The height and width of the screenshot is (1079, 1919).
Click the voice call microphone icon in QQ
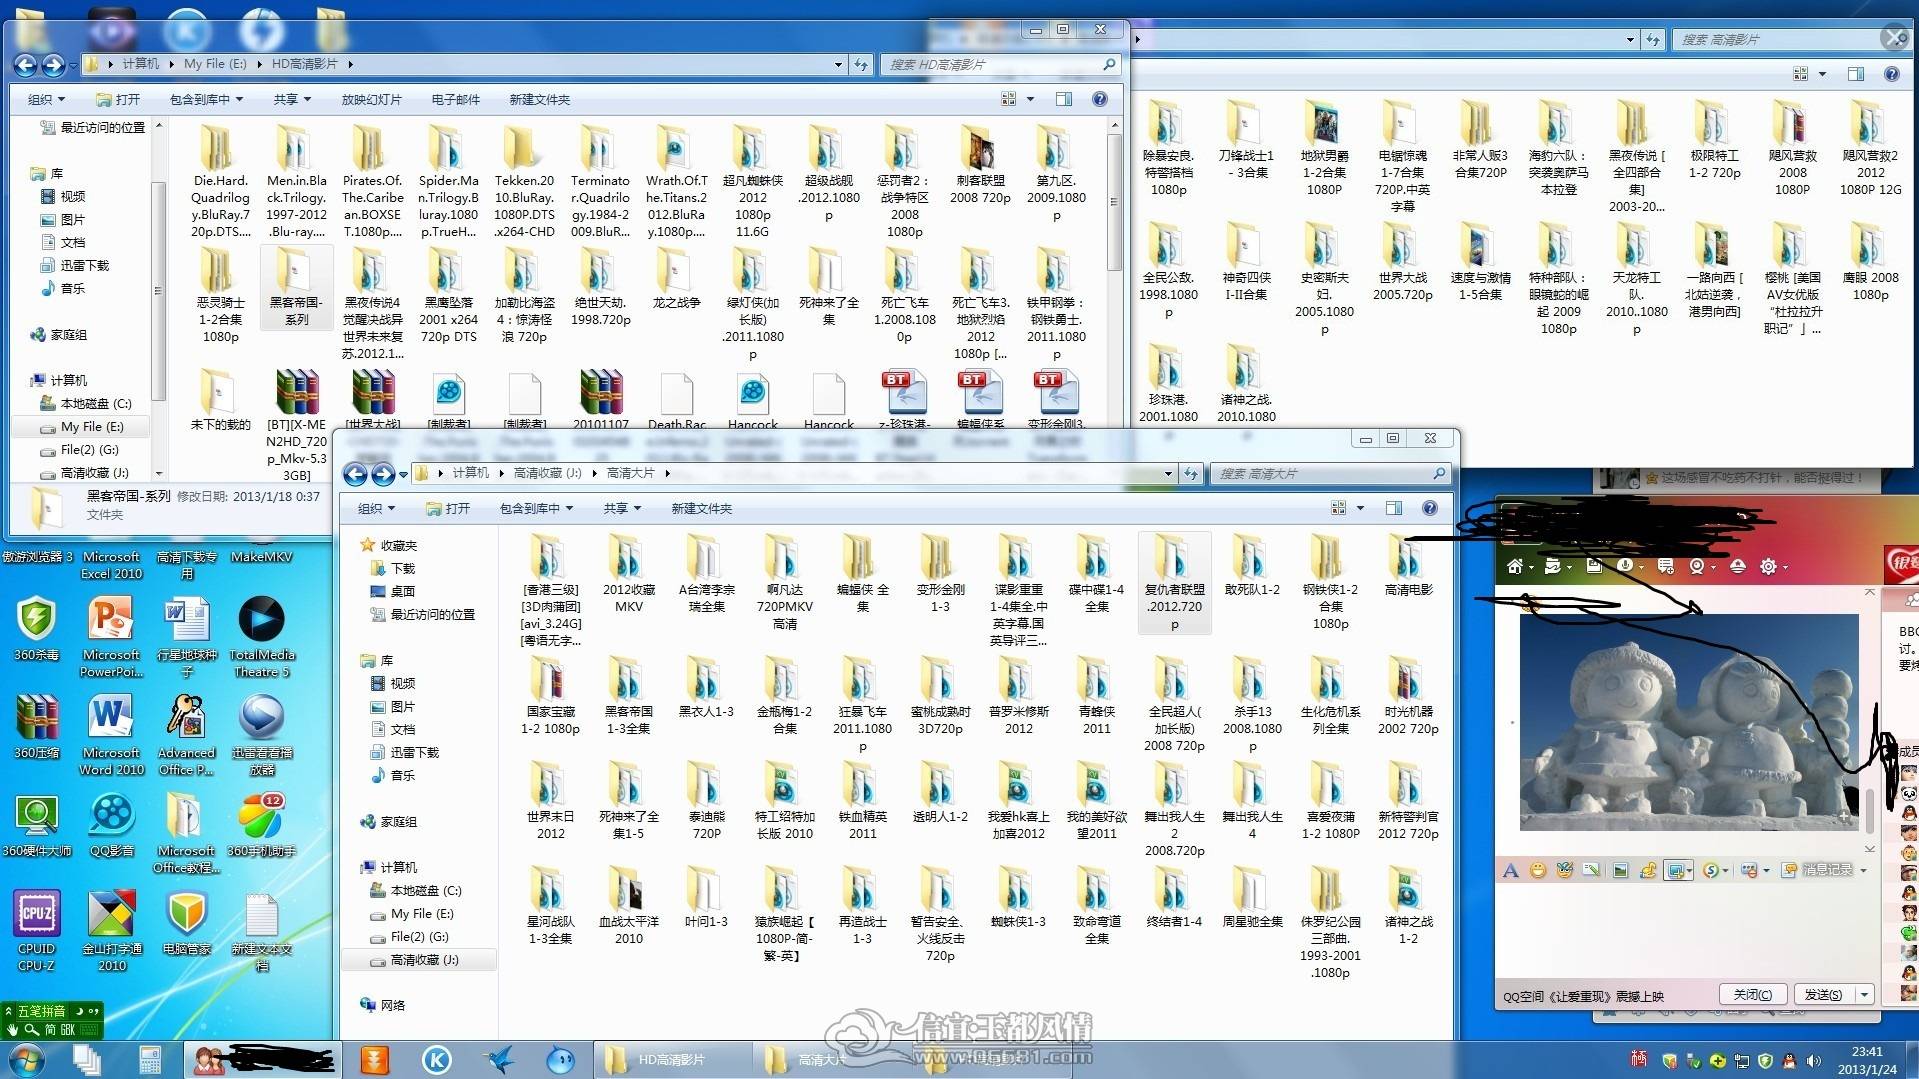[x=1625, y=566]
